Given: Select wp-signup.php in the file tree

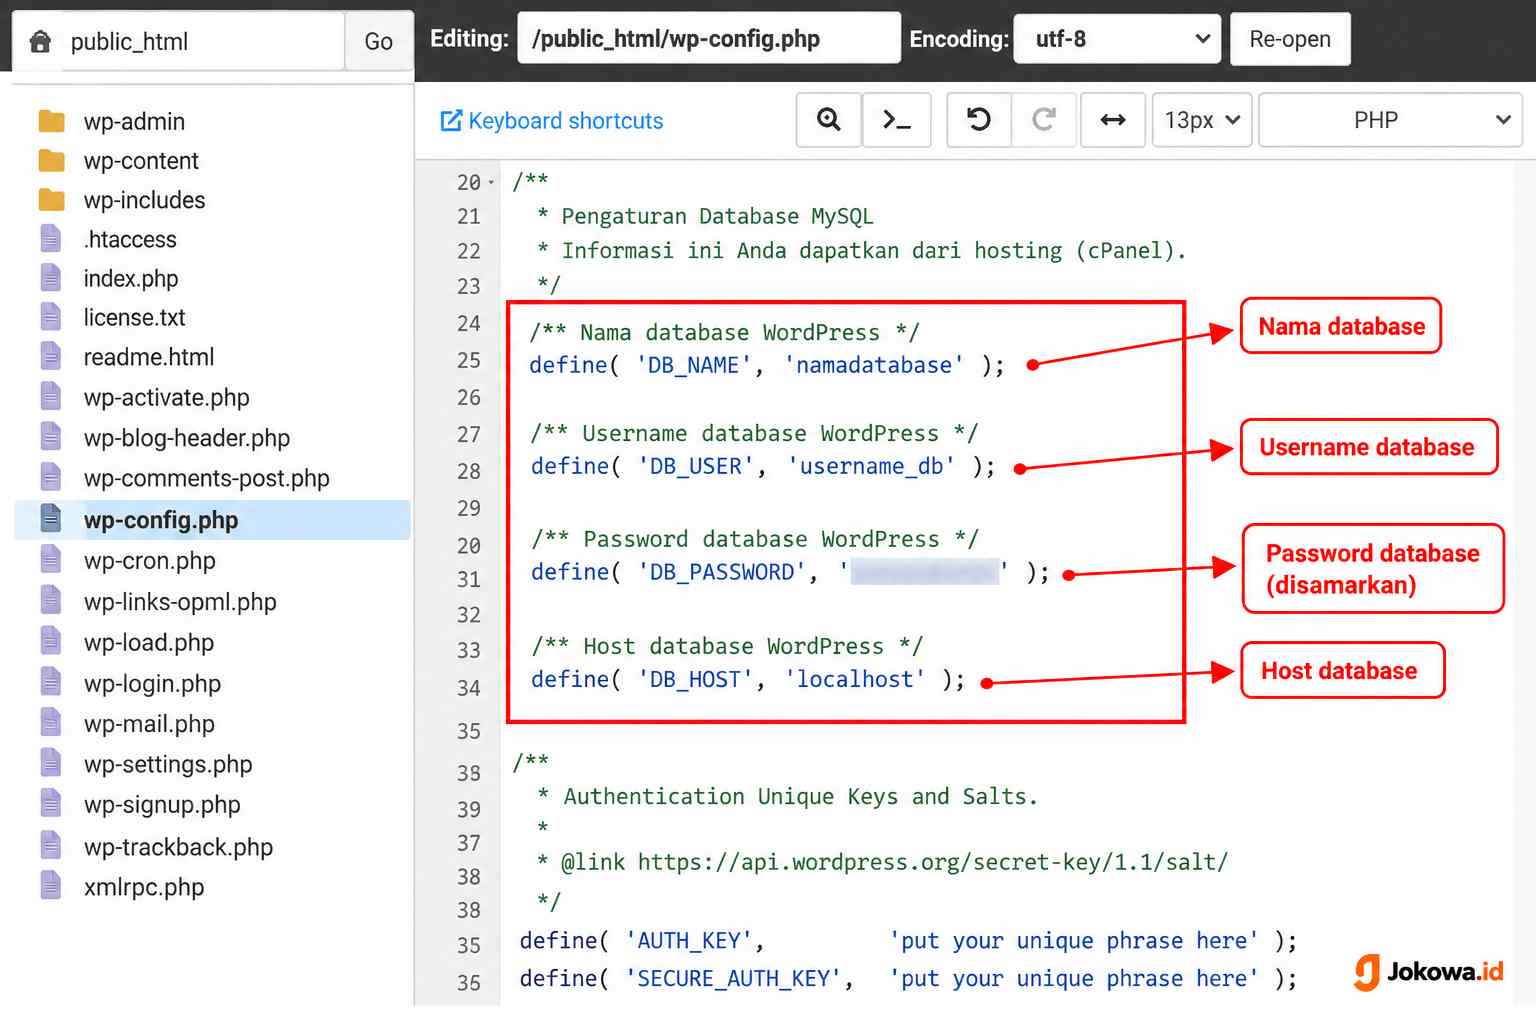Looking at the screenshot, I should point(162,805).
